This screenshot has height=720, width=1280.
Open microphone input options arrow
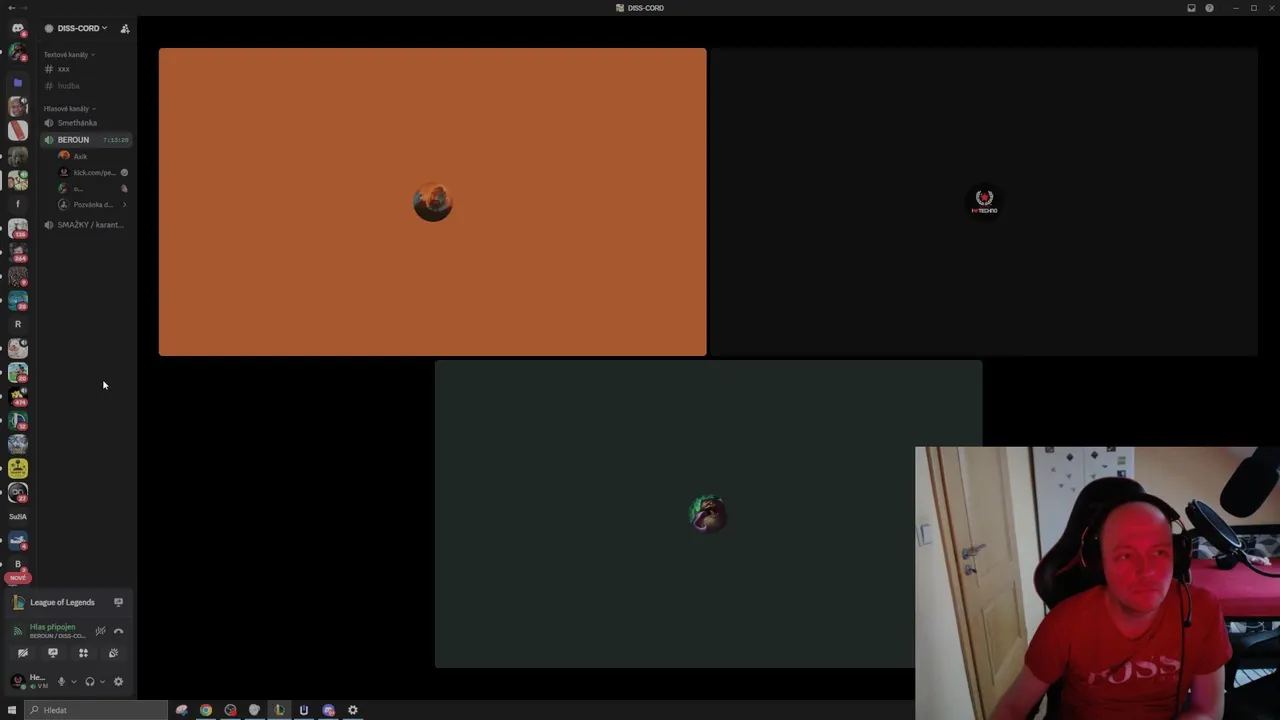click(x=74, y=682)
